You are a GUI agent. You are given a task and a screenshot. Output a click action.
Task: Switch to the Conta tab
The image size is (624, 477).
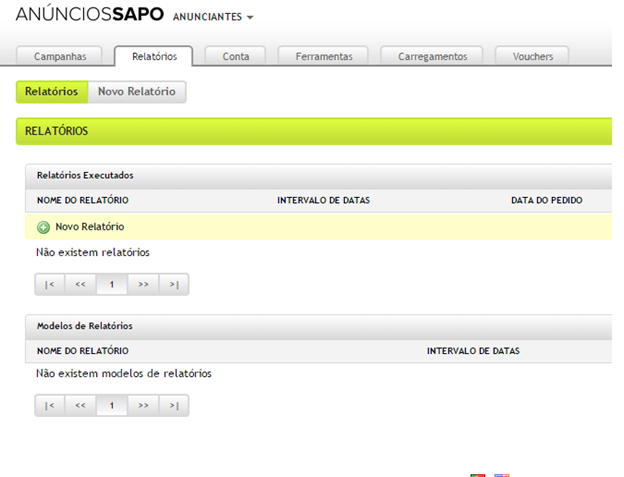point(235,56)
